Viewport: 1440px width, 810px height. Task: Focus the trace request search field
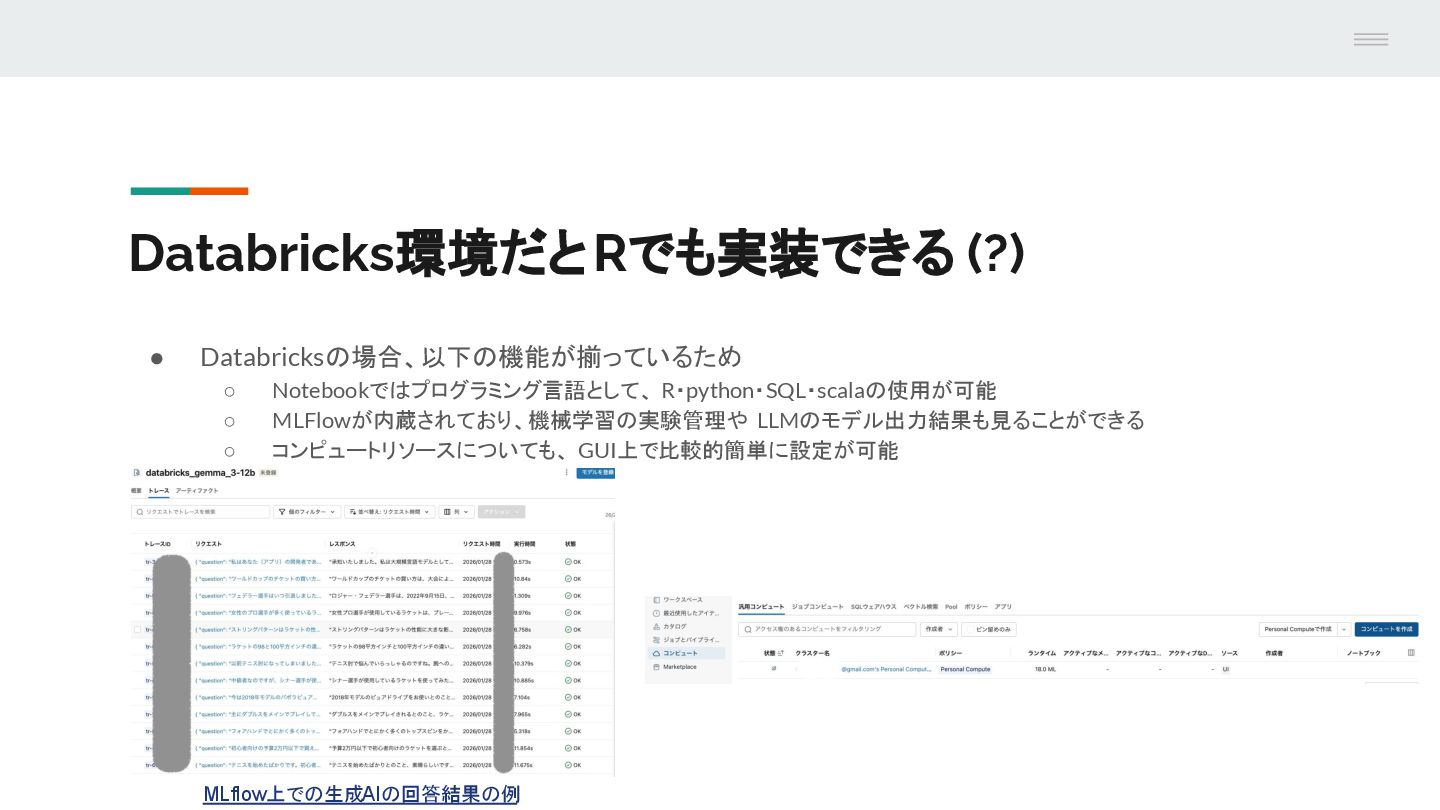click(x=201, y=511)
